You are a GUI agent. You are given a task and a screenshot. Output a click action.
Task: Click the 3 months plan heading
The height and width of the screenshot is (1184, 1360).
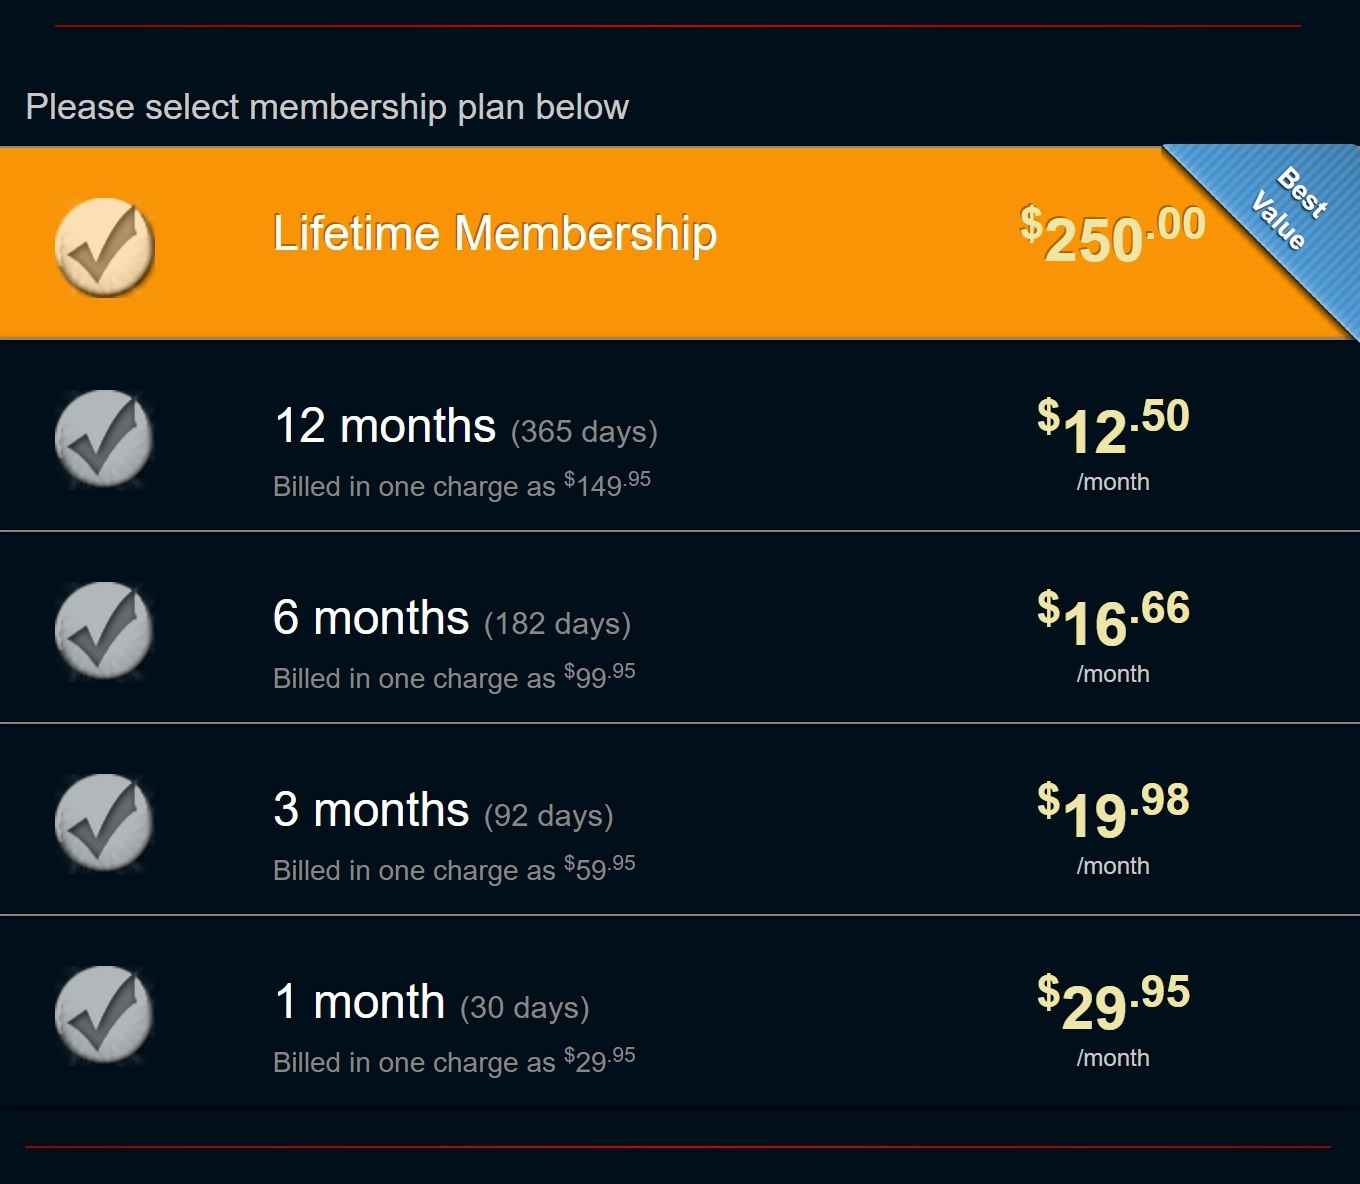371,810
